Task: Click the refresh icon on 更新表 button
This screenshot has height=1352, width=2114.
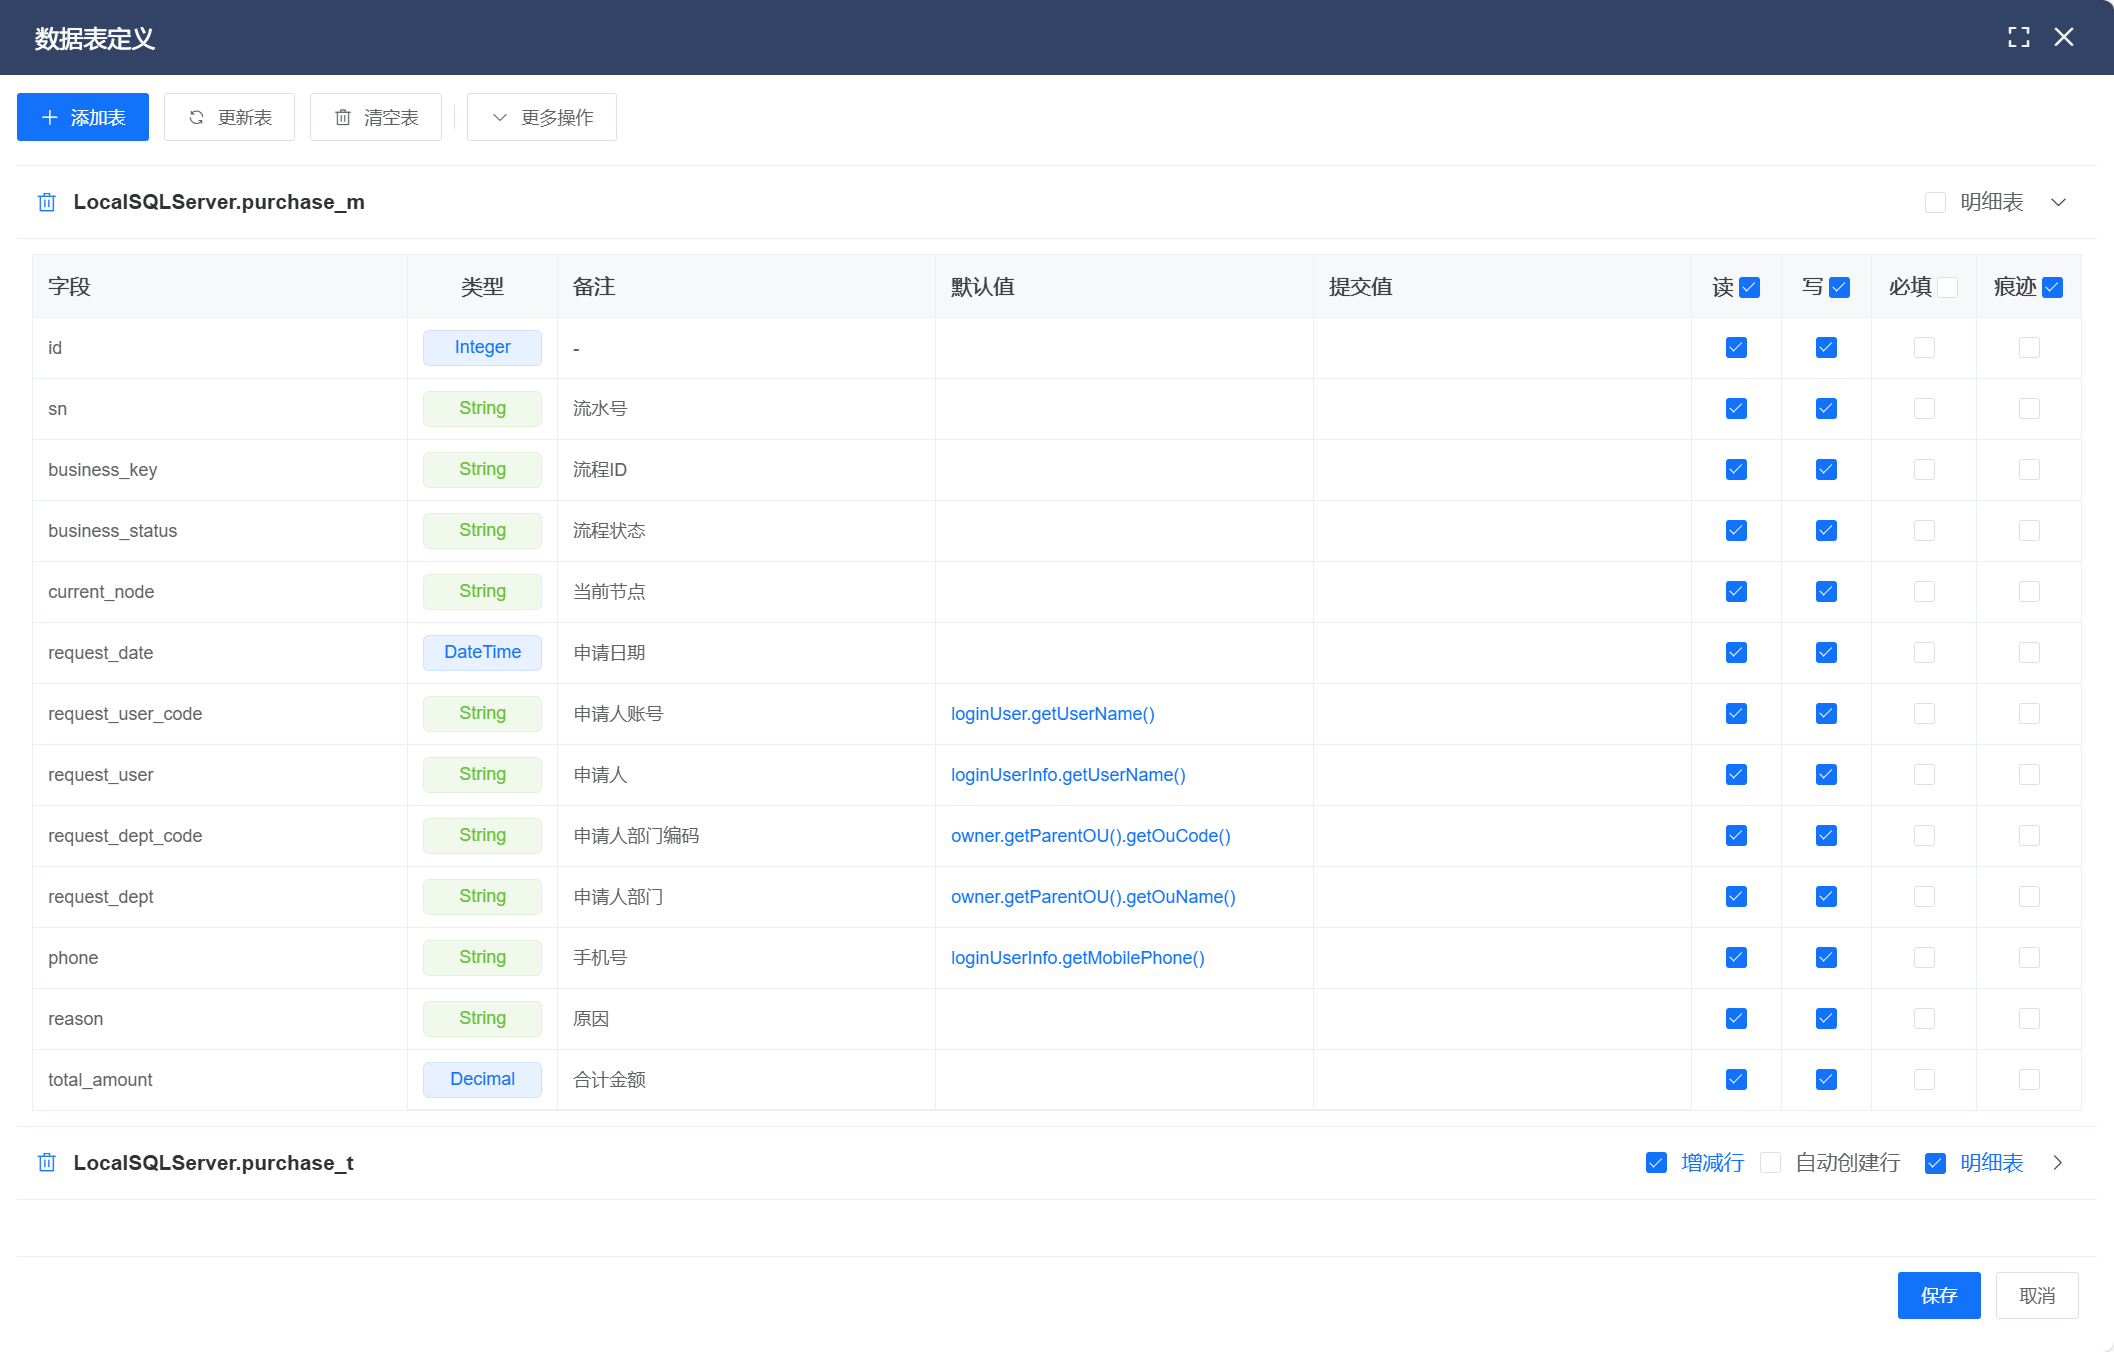Action: point(197,118)
